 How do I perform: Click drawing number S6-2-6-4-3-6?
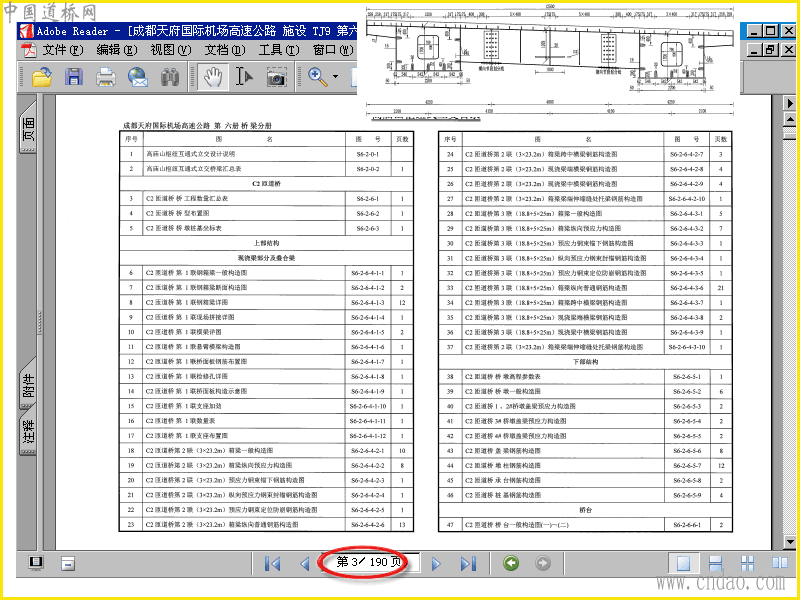pyautogui.click(x=687, y=288)
